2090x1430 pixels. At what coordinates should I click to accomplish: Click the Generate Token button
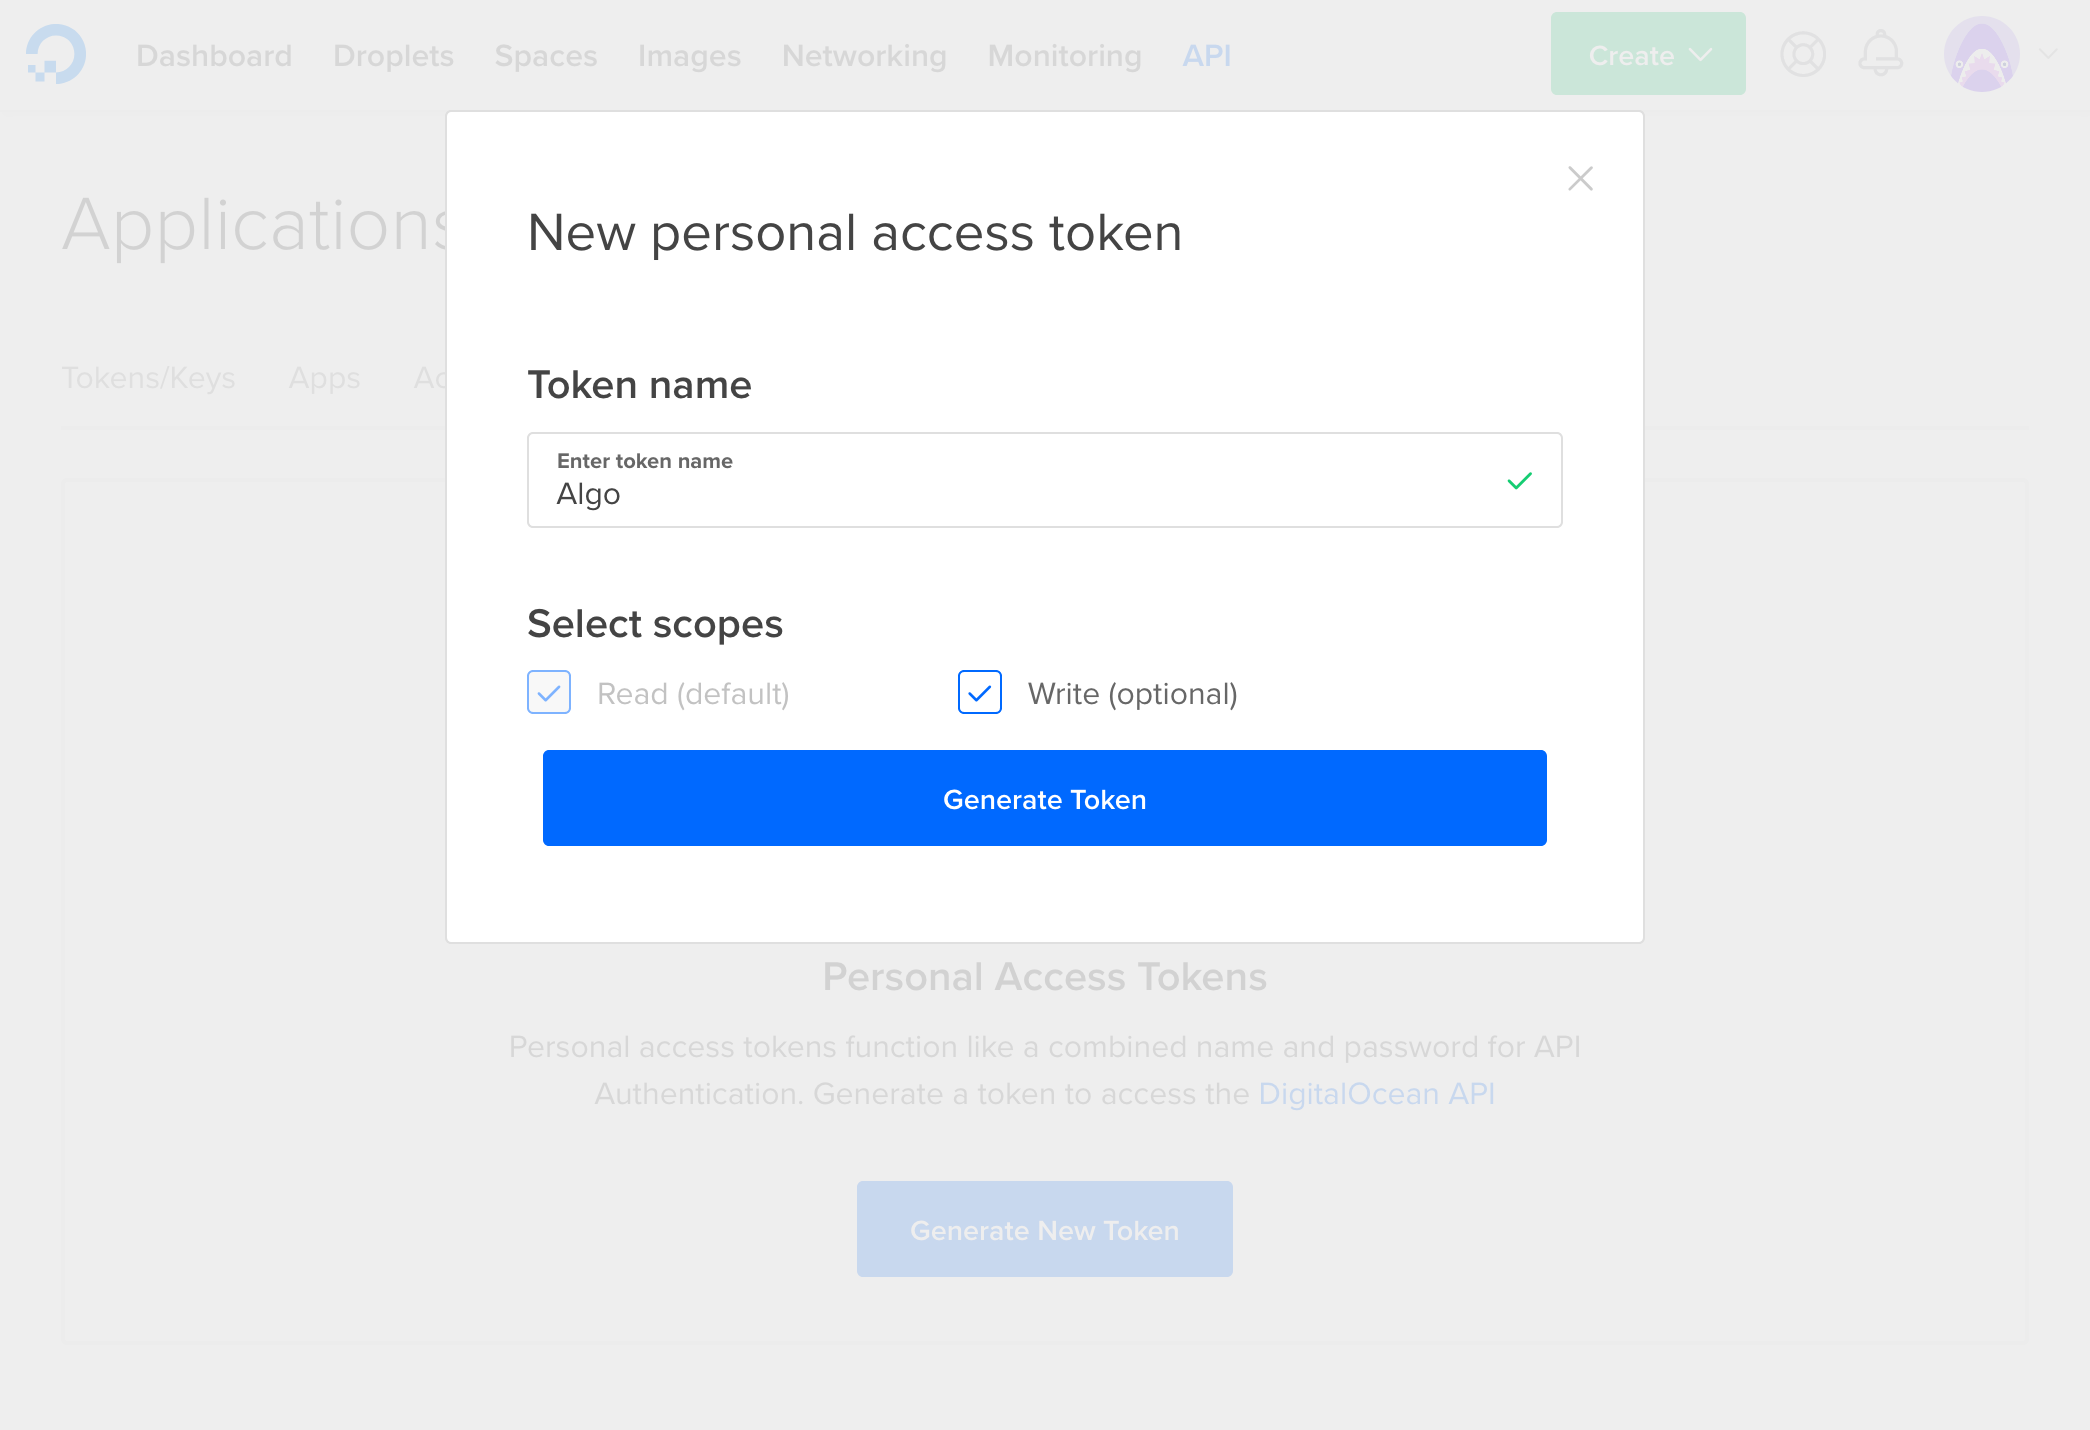pyautogui.click(x=1043, y=799)
